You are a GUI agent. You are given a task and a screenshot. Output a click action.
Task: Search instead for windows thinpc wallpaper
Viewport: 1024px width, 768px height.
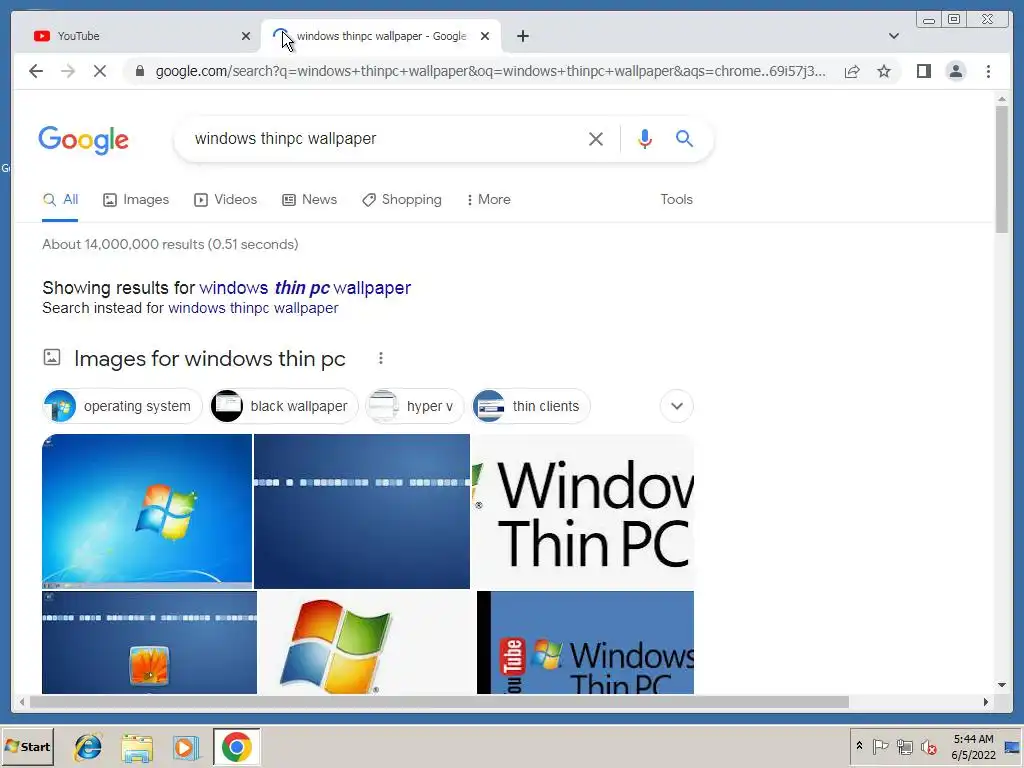[x=253, y=308]
